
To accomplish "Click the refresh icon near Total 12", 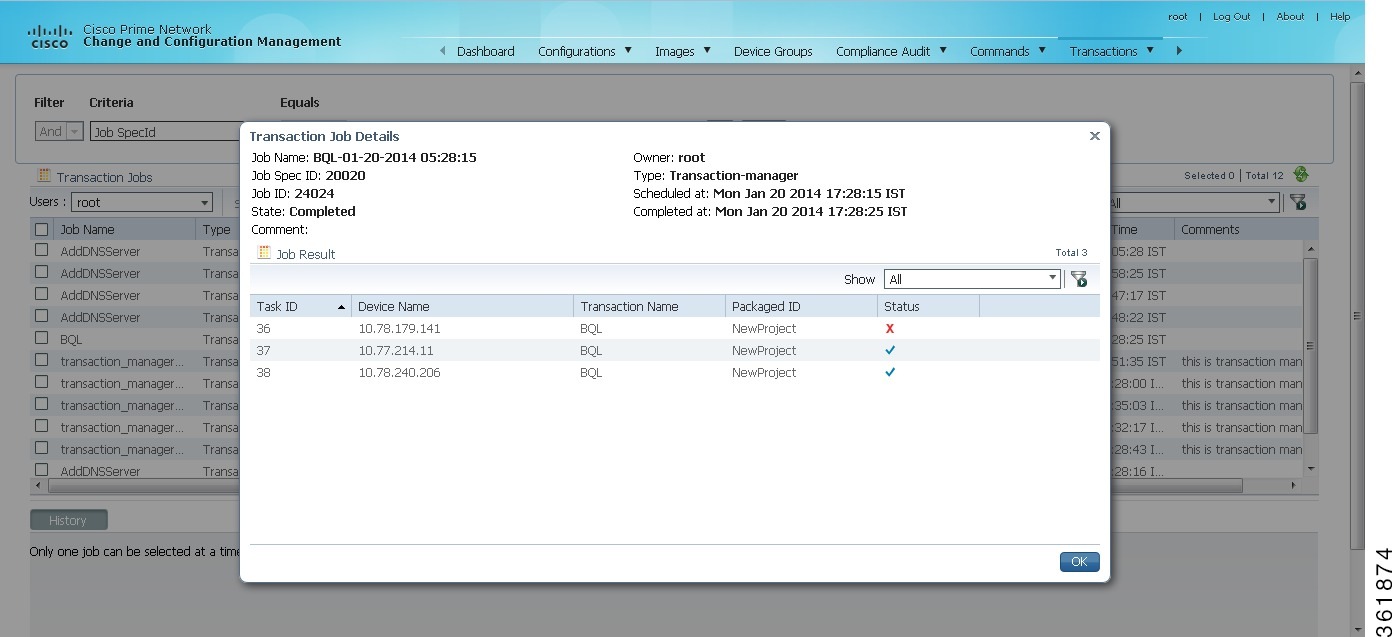I will tap(1300, 174).
